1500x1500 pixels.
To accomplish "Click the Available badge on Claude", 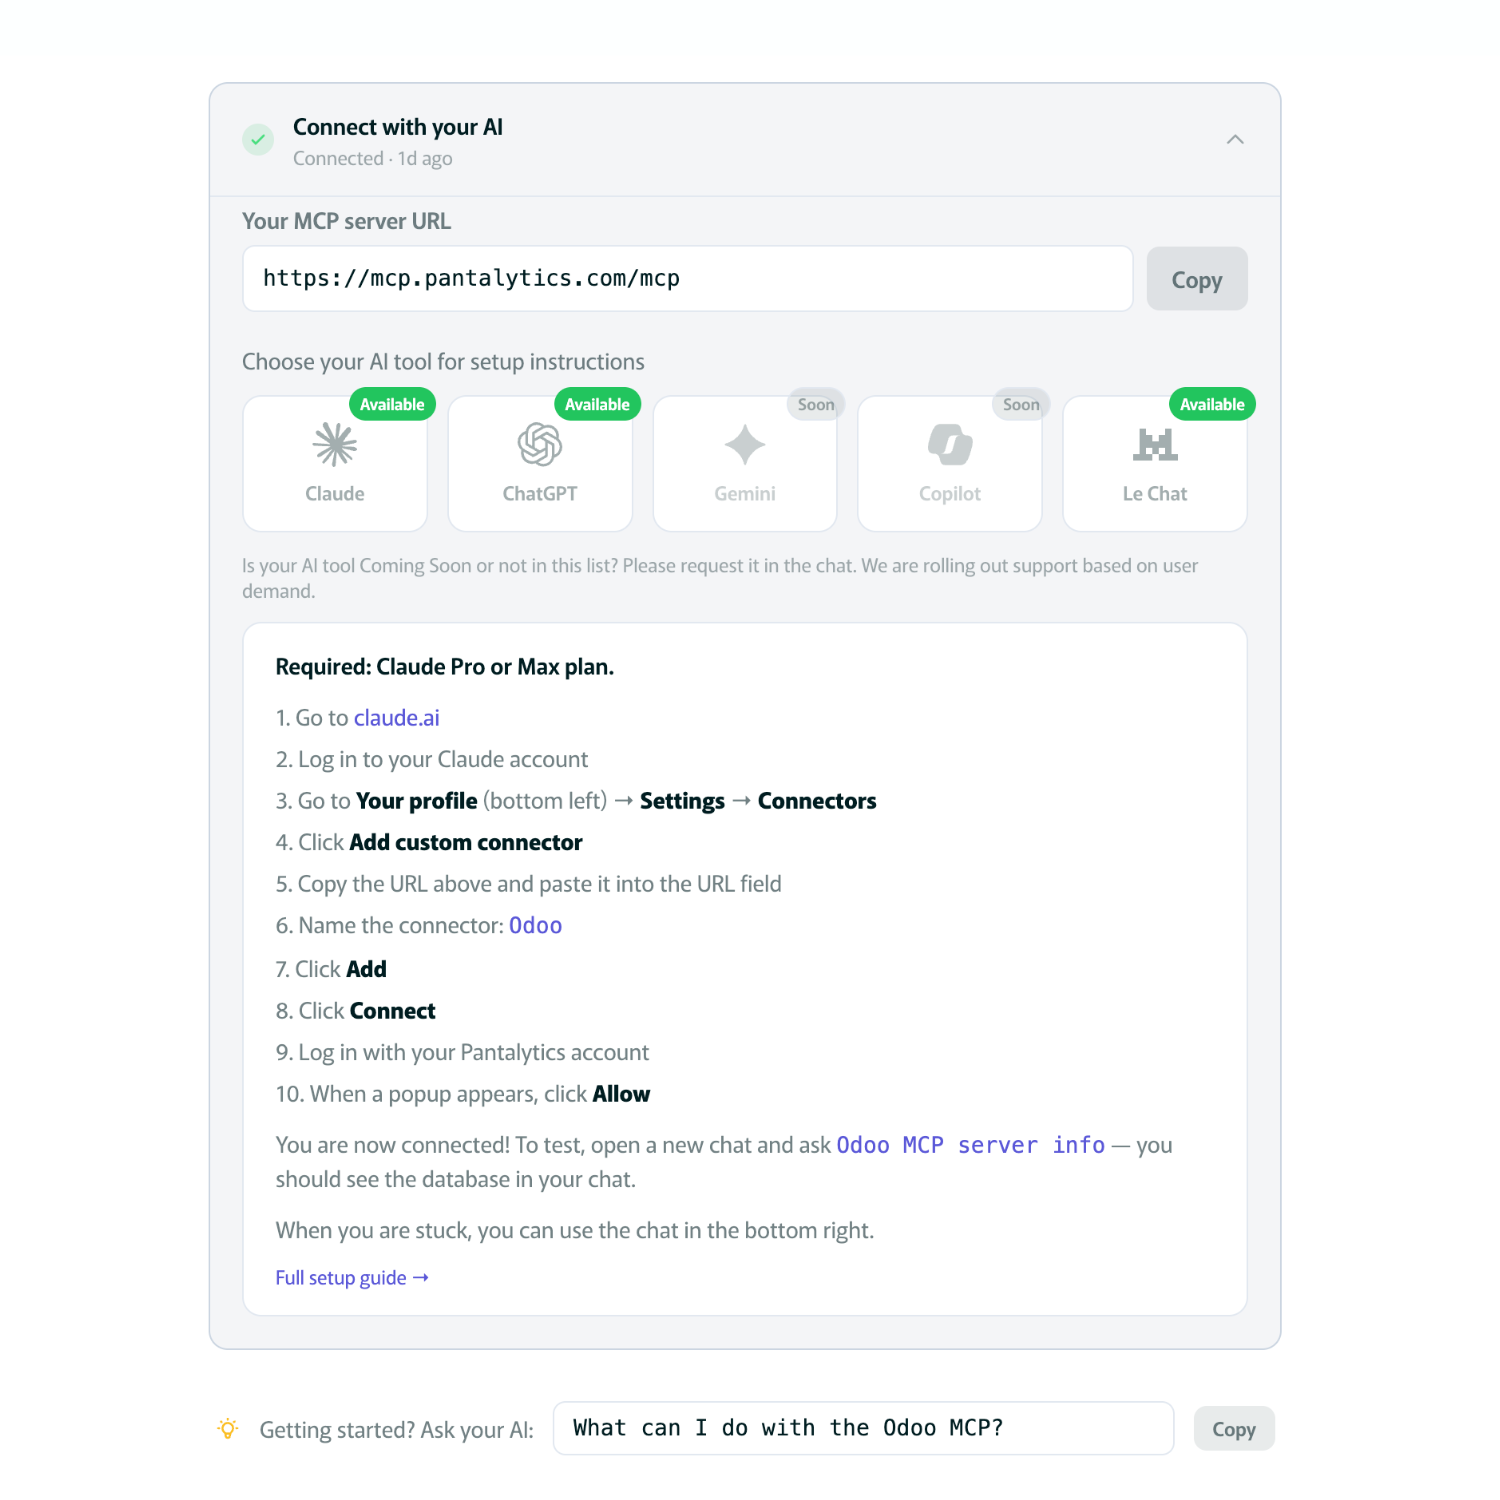I will tap(392, 404).
